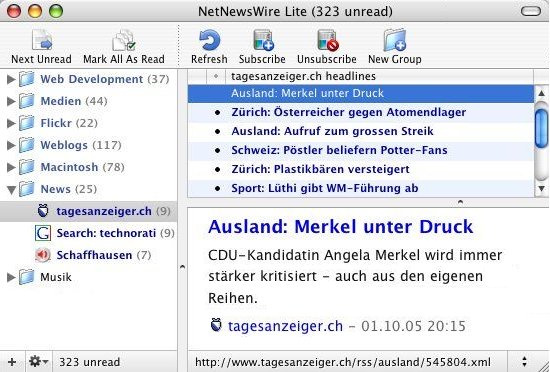Open the gear action menu
Viewport: 550px width, 372px height.
(38, 361)
